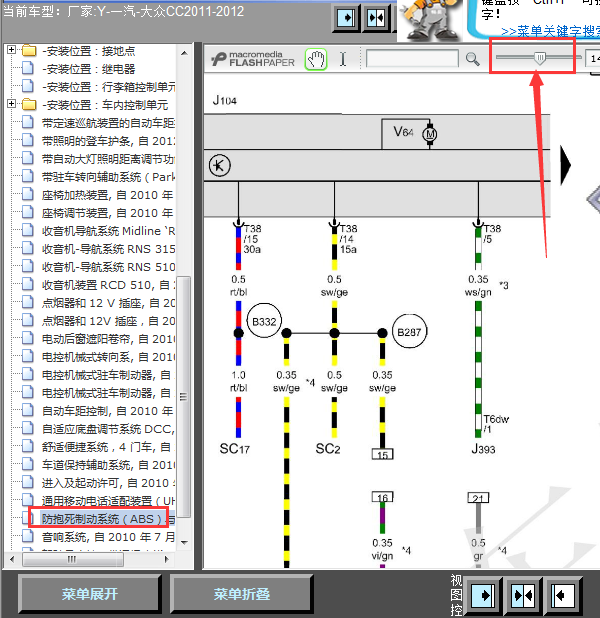This screenshot has width=600, height=618.
Task: Open 安装位置：继电器 document
Action: 89,69
